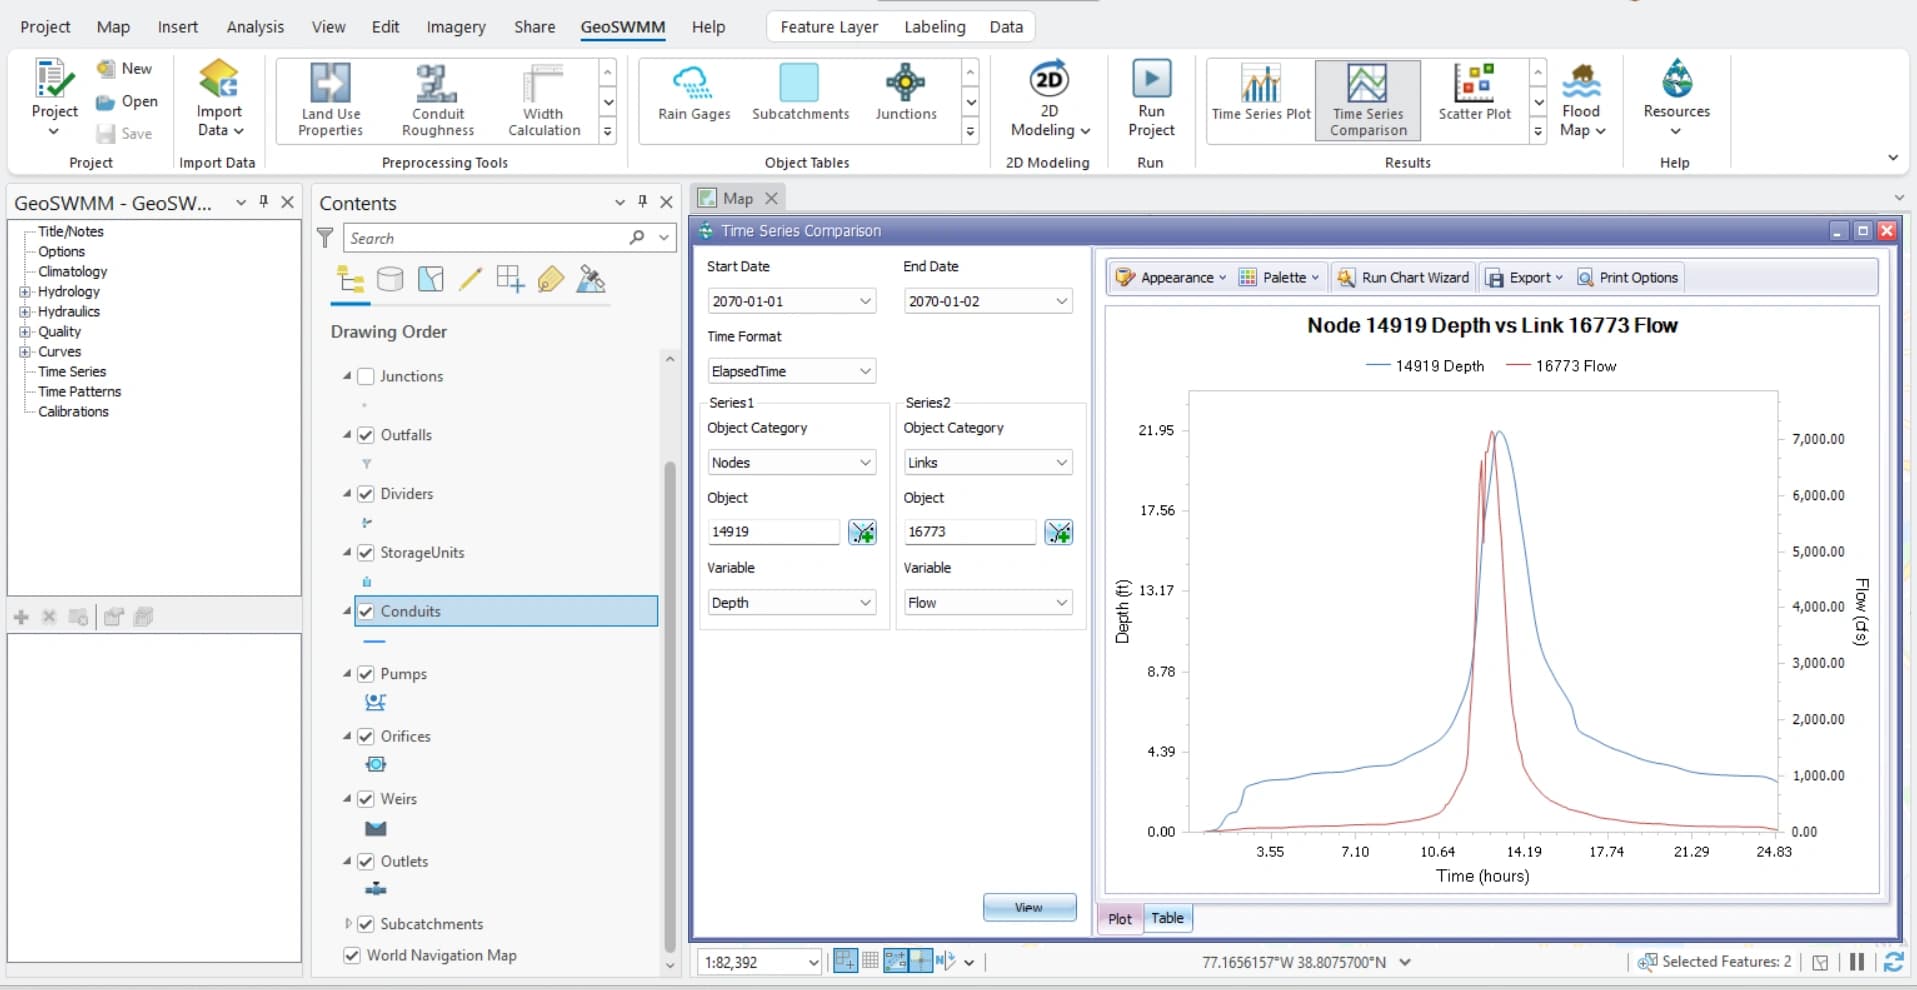This screenshot has height=990, width=1917.
Task: Click the Series1 object picker icon
Action: (x=862, y=532)
